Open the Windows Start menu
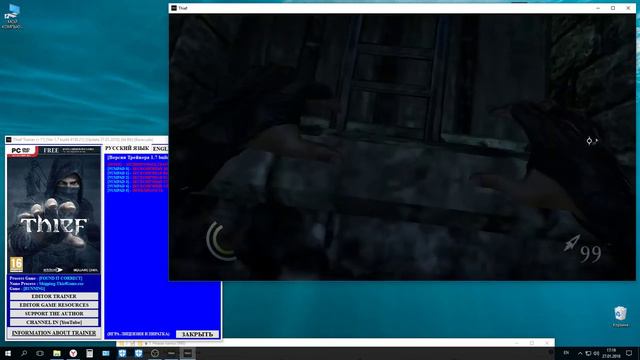Viewport: 640px width, 360px height. (8, 353)
